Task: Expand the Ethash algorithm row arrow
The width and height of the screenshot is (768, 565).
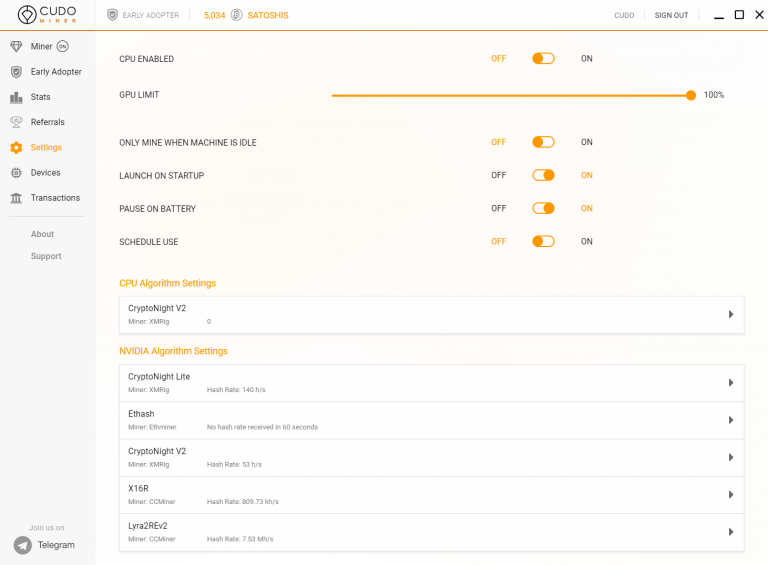Action: pyautogui.click(x=730, y=420)
